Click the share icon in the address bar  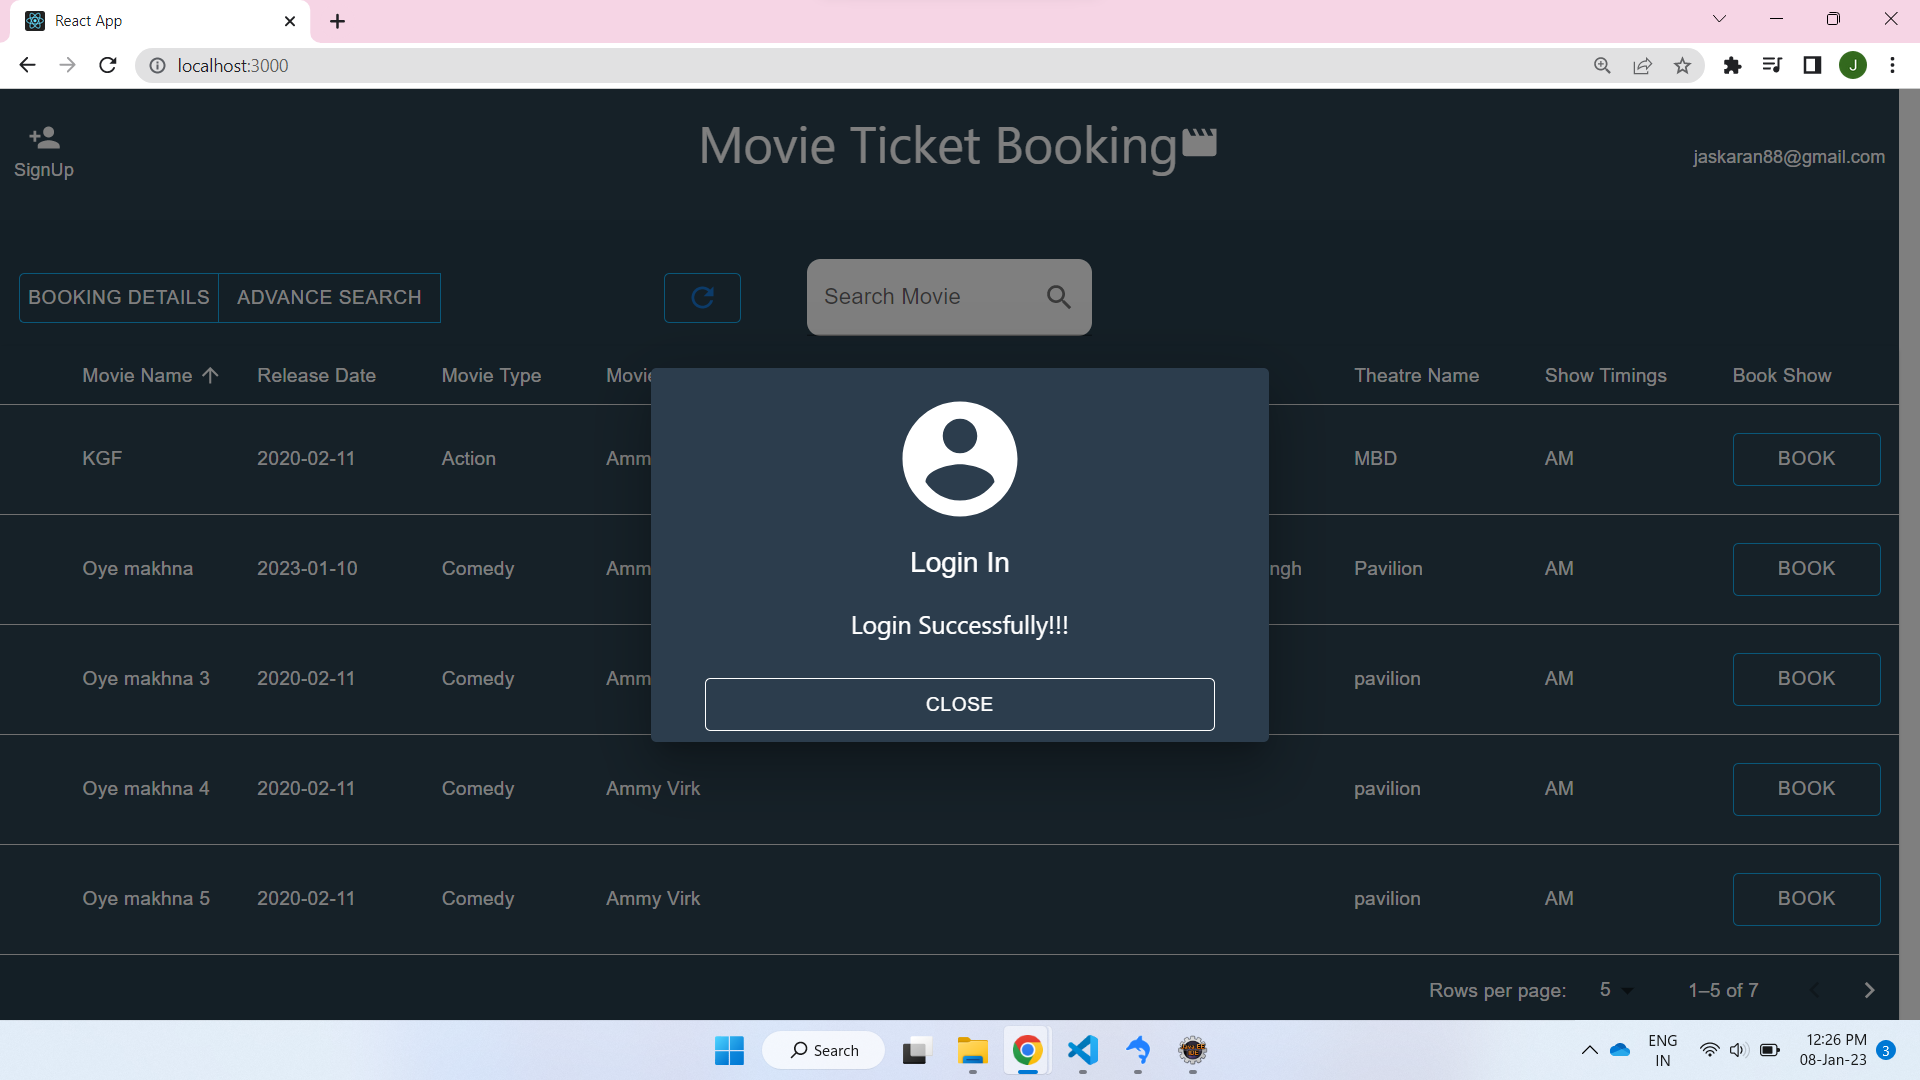point(1643,65)
